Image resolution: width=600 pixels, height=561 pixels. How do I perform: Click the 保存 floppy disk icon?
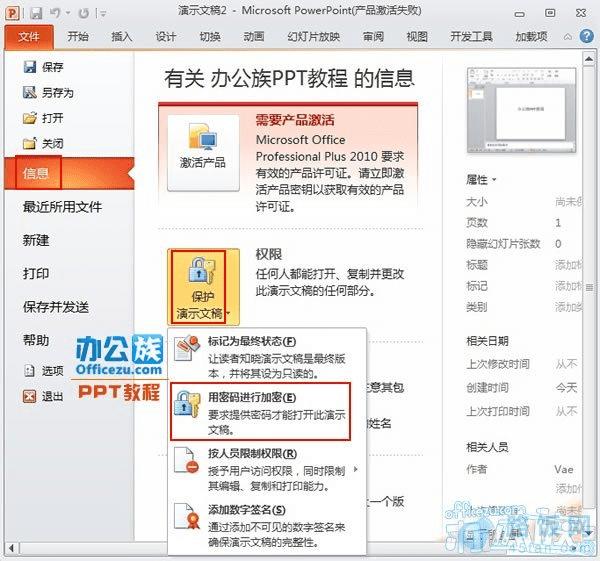pos(29,67)
